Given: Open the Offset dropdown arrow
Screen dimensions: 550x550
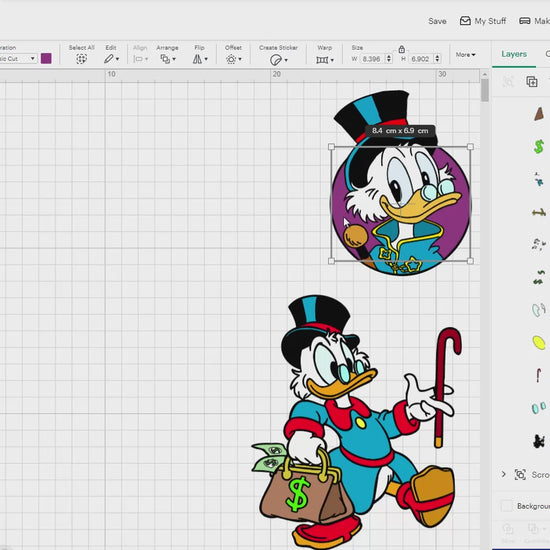Looking at the screenshot, I should pyautogui.click(x=240, y=59).
